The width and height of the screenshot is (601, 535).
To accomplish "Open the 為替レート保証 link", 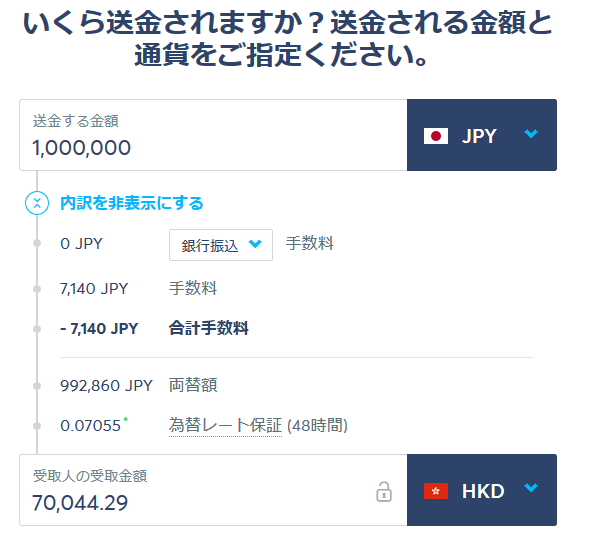I will click(x=225, y=425).
